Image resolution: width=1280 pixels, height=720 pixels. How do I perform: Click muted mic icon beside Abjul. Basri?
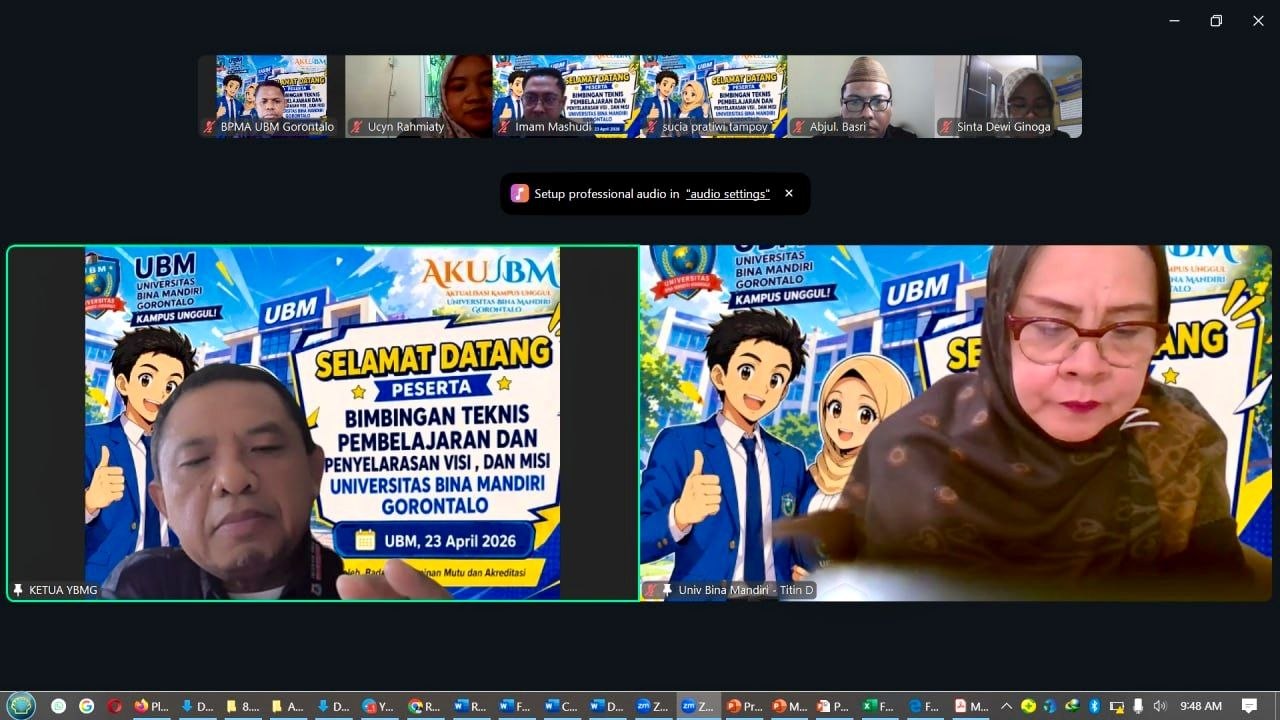point(798,127)
